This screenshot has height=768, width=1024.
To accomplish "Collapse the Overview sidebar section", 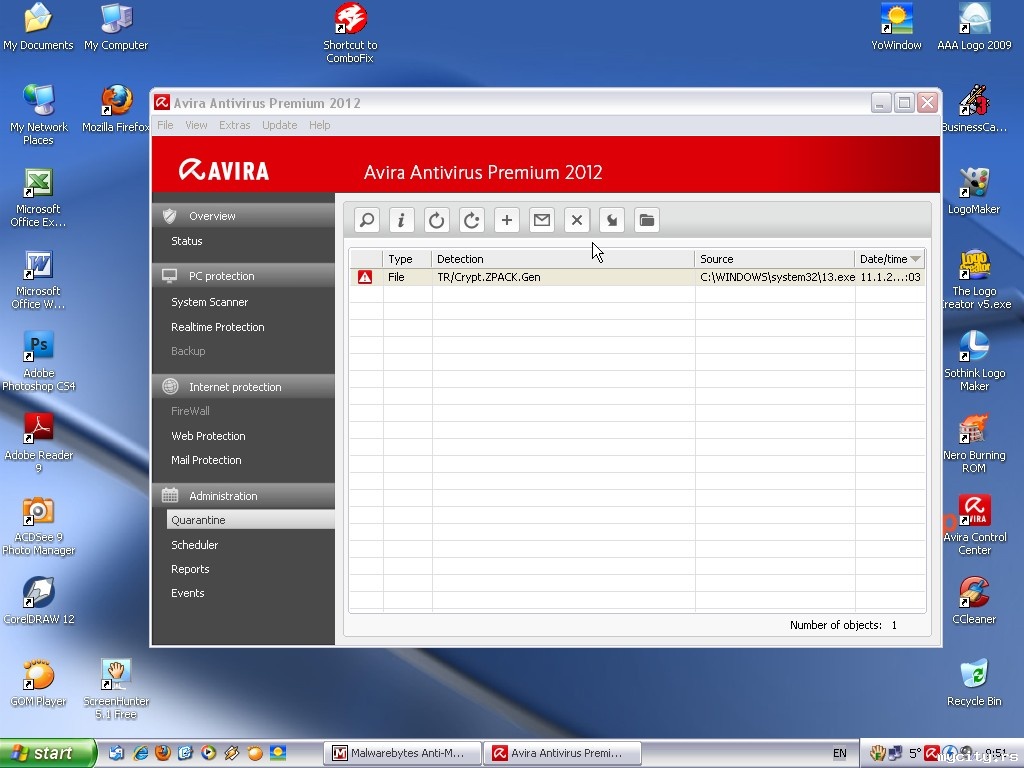I will 243,216.
